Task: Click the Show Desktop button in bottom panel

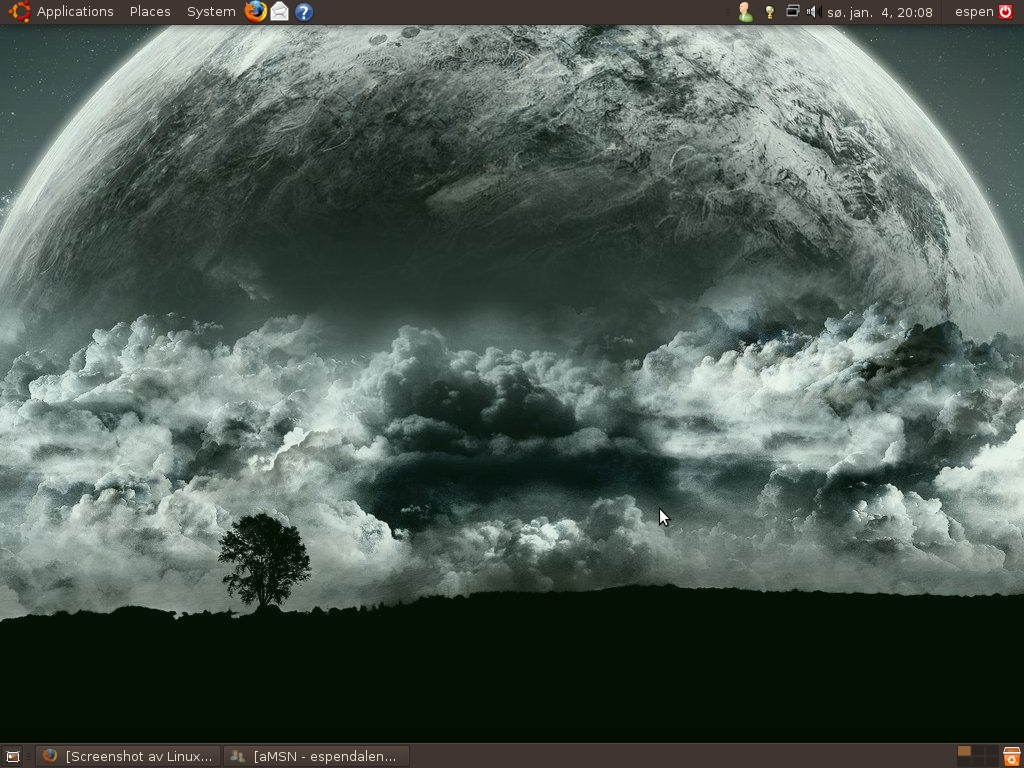Action: pos(13,757)
